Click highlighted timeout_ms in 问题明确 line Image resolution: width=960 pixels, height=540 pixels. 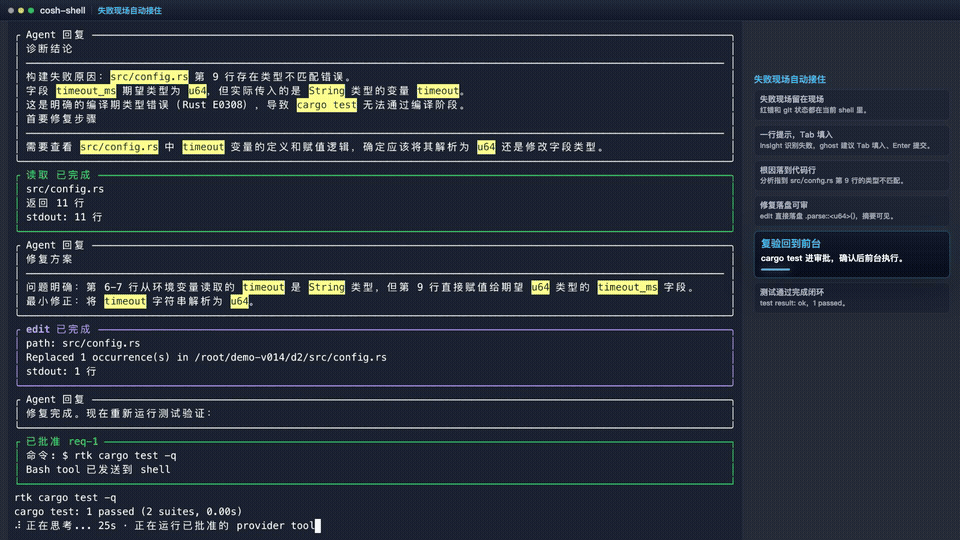point(628,287)
